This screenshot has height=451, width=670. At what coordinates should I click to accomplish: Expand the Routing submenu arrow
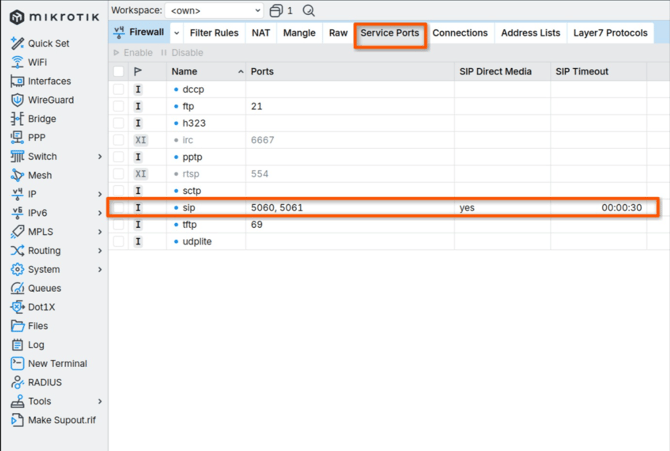pos(100,251)
